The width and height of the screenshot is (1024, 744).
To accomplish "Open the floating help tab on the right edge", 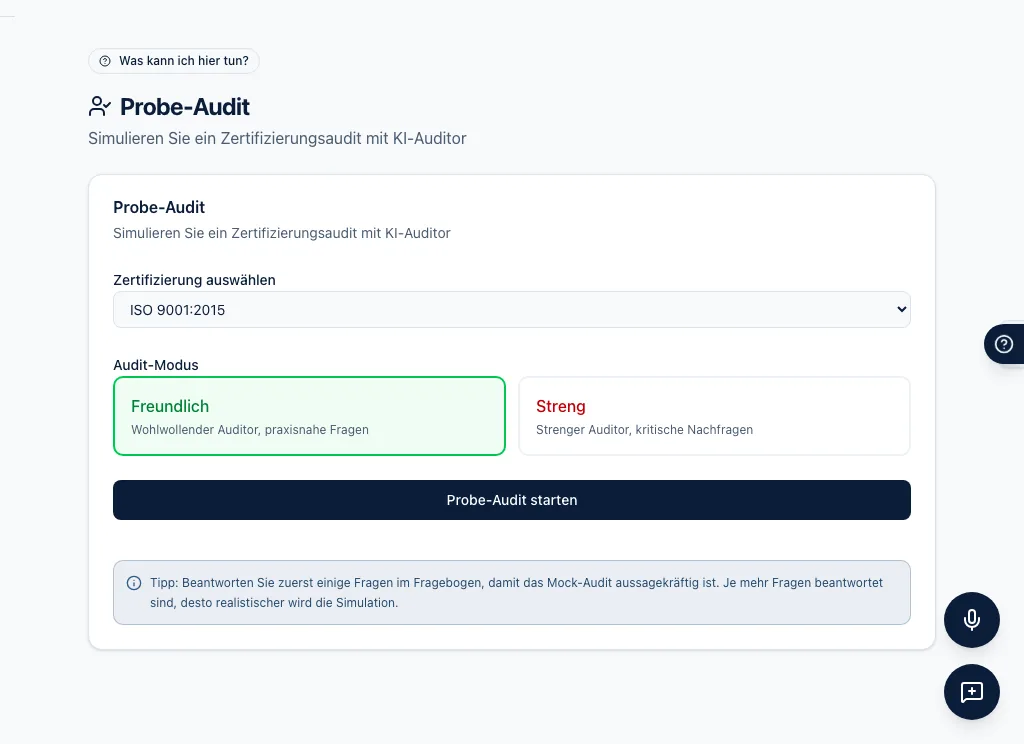I will pyautogui.click(x=1004, y=344).
